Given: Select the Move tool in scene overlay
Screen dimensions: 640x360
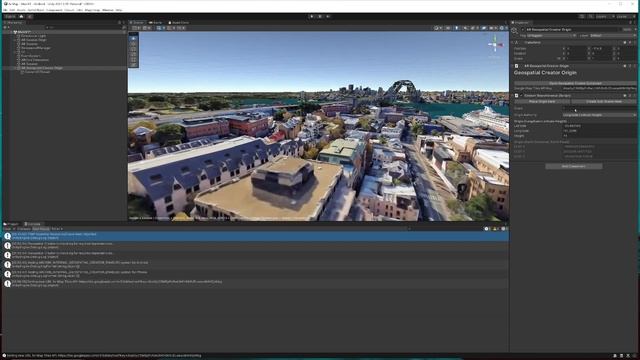Looking at the screenshot, I should (133, 44).
